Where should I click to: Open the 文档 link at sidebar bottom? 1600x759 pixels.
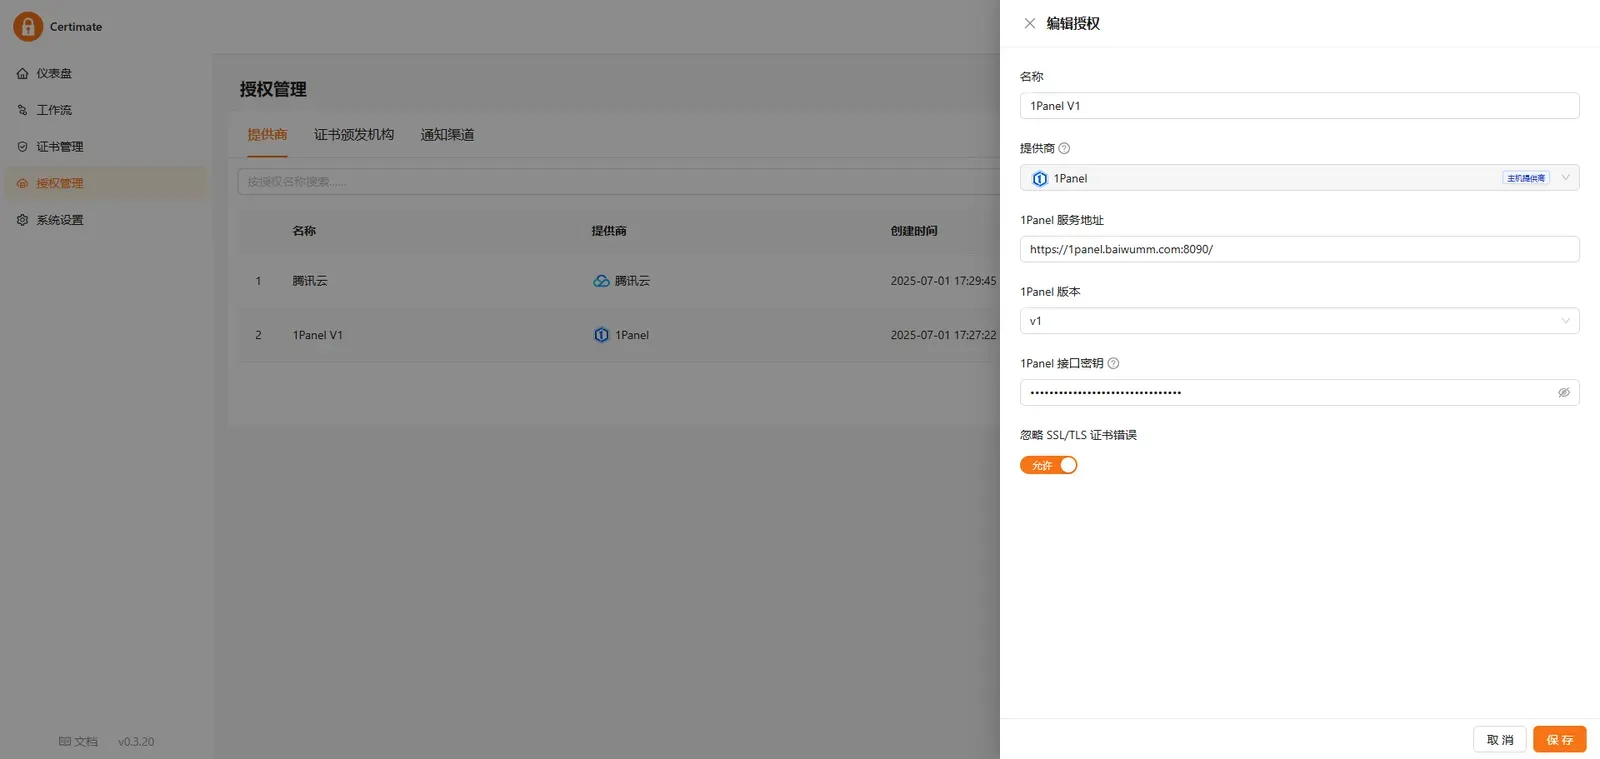[78, 742]
